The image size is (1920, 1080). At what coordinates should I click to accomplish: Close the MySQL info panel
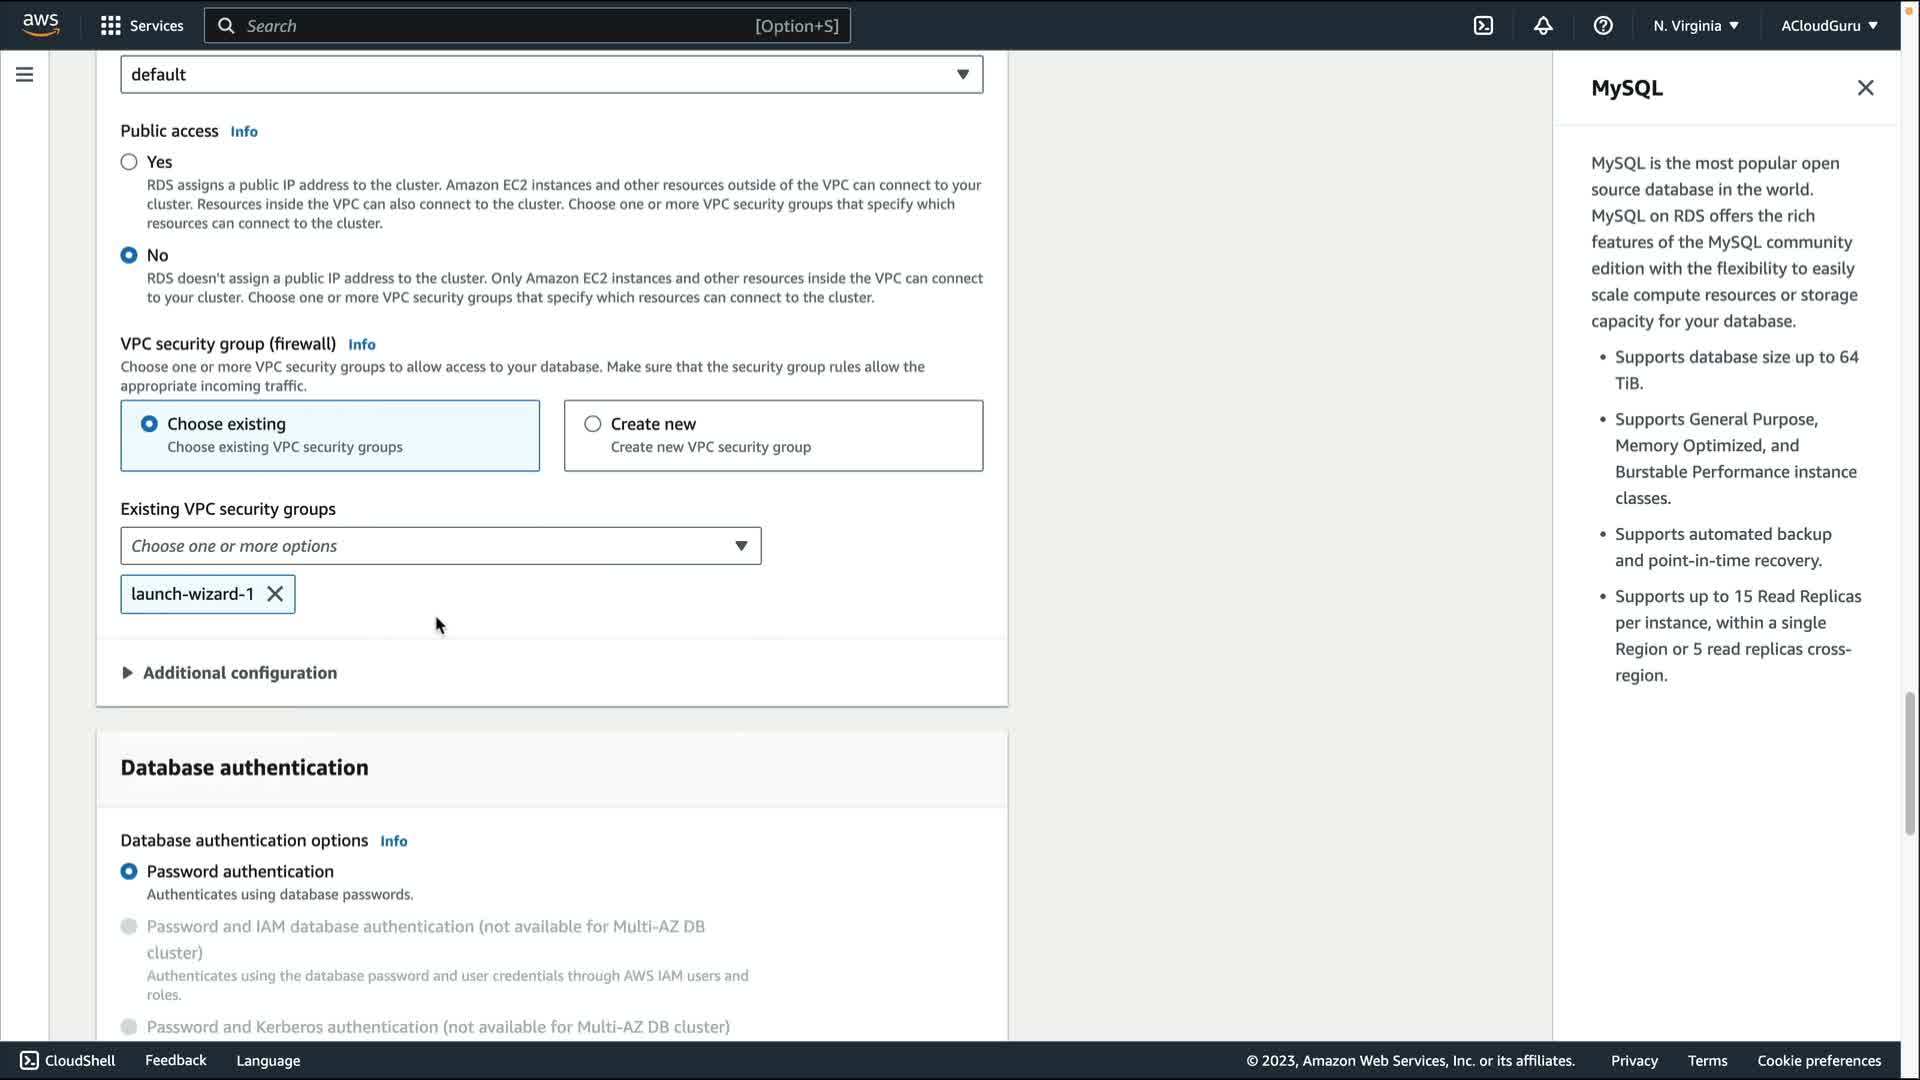point(1865,88)
